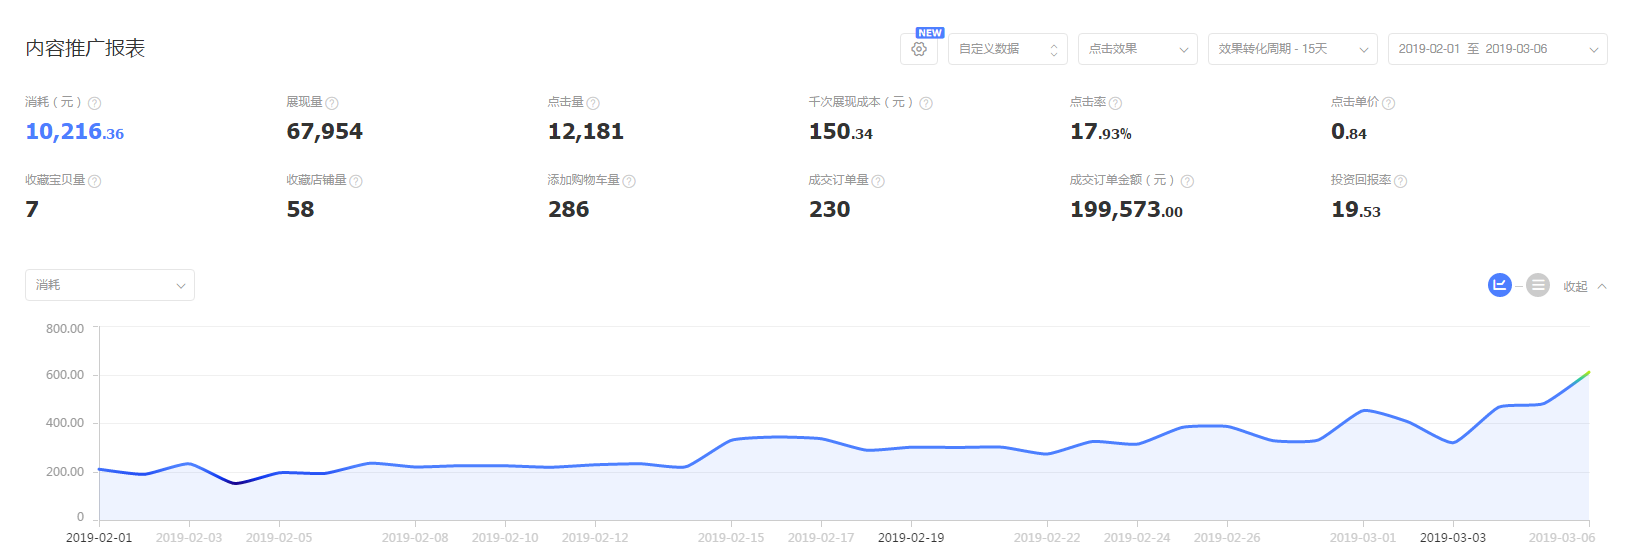Expand 效果转化周期 - 15天 dropdown

[x=1292, y=49]
